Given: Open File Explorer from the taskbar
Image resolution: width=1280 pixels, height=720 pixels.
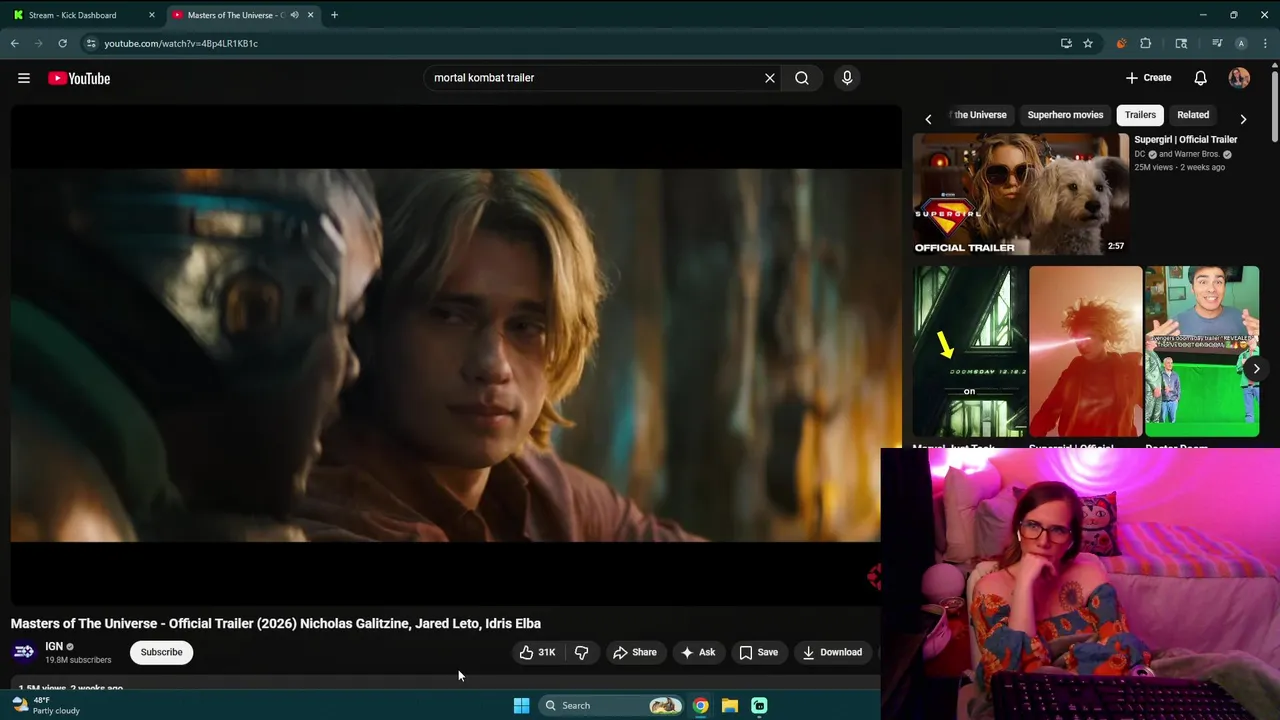Looking at the screenshot, I should [730, 705].
